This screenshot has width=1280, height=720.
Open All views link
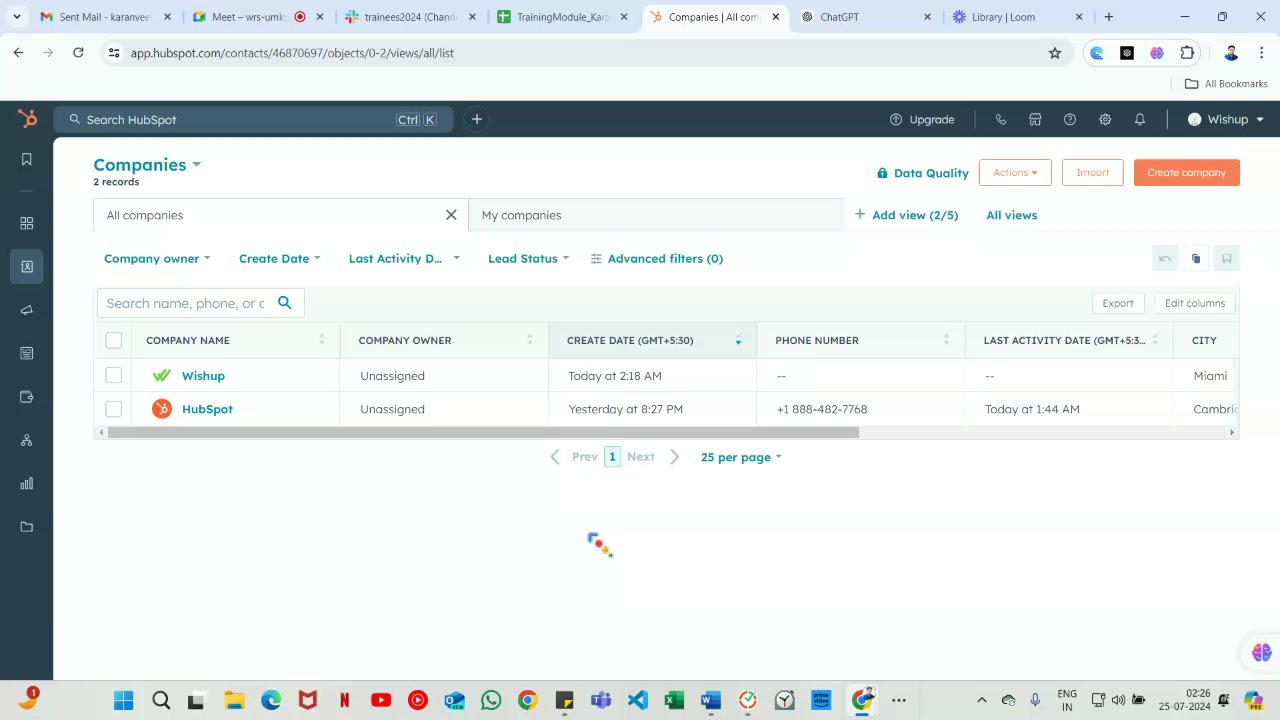point(1012,215)
